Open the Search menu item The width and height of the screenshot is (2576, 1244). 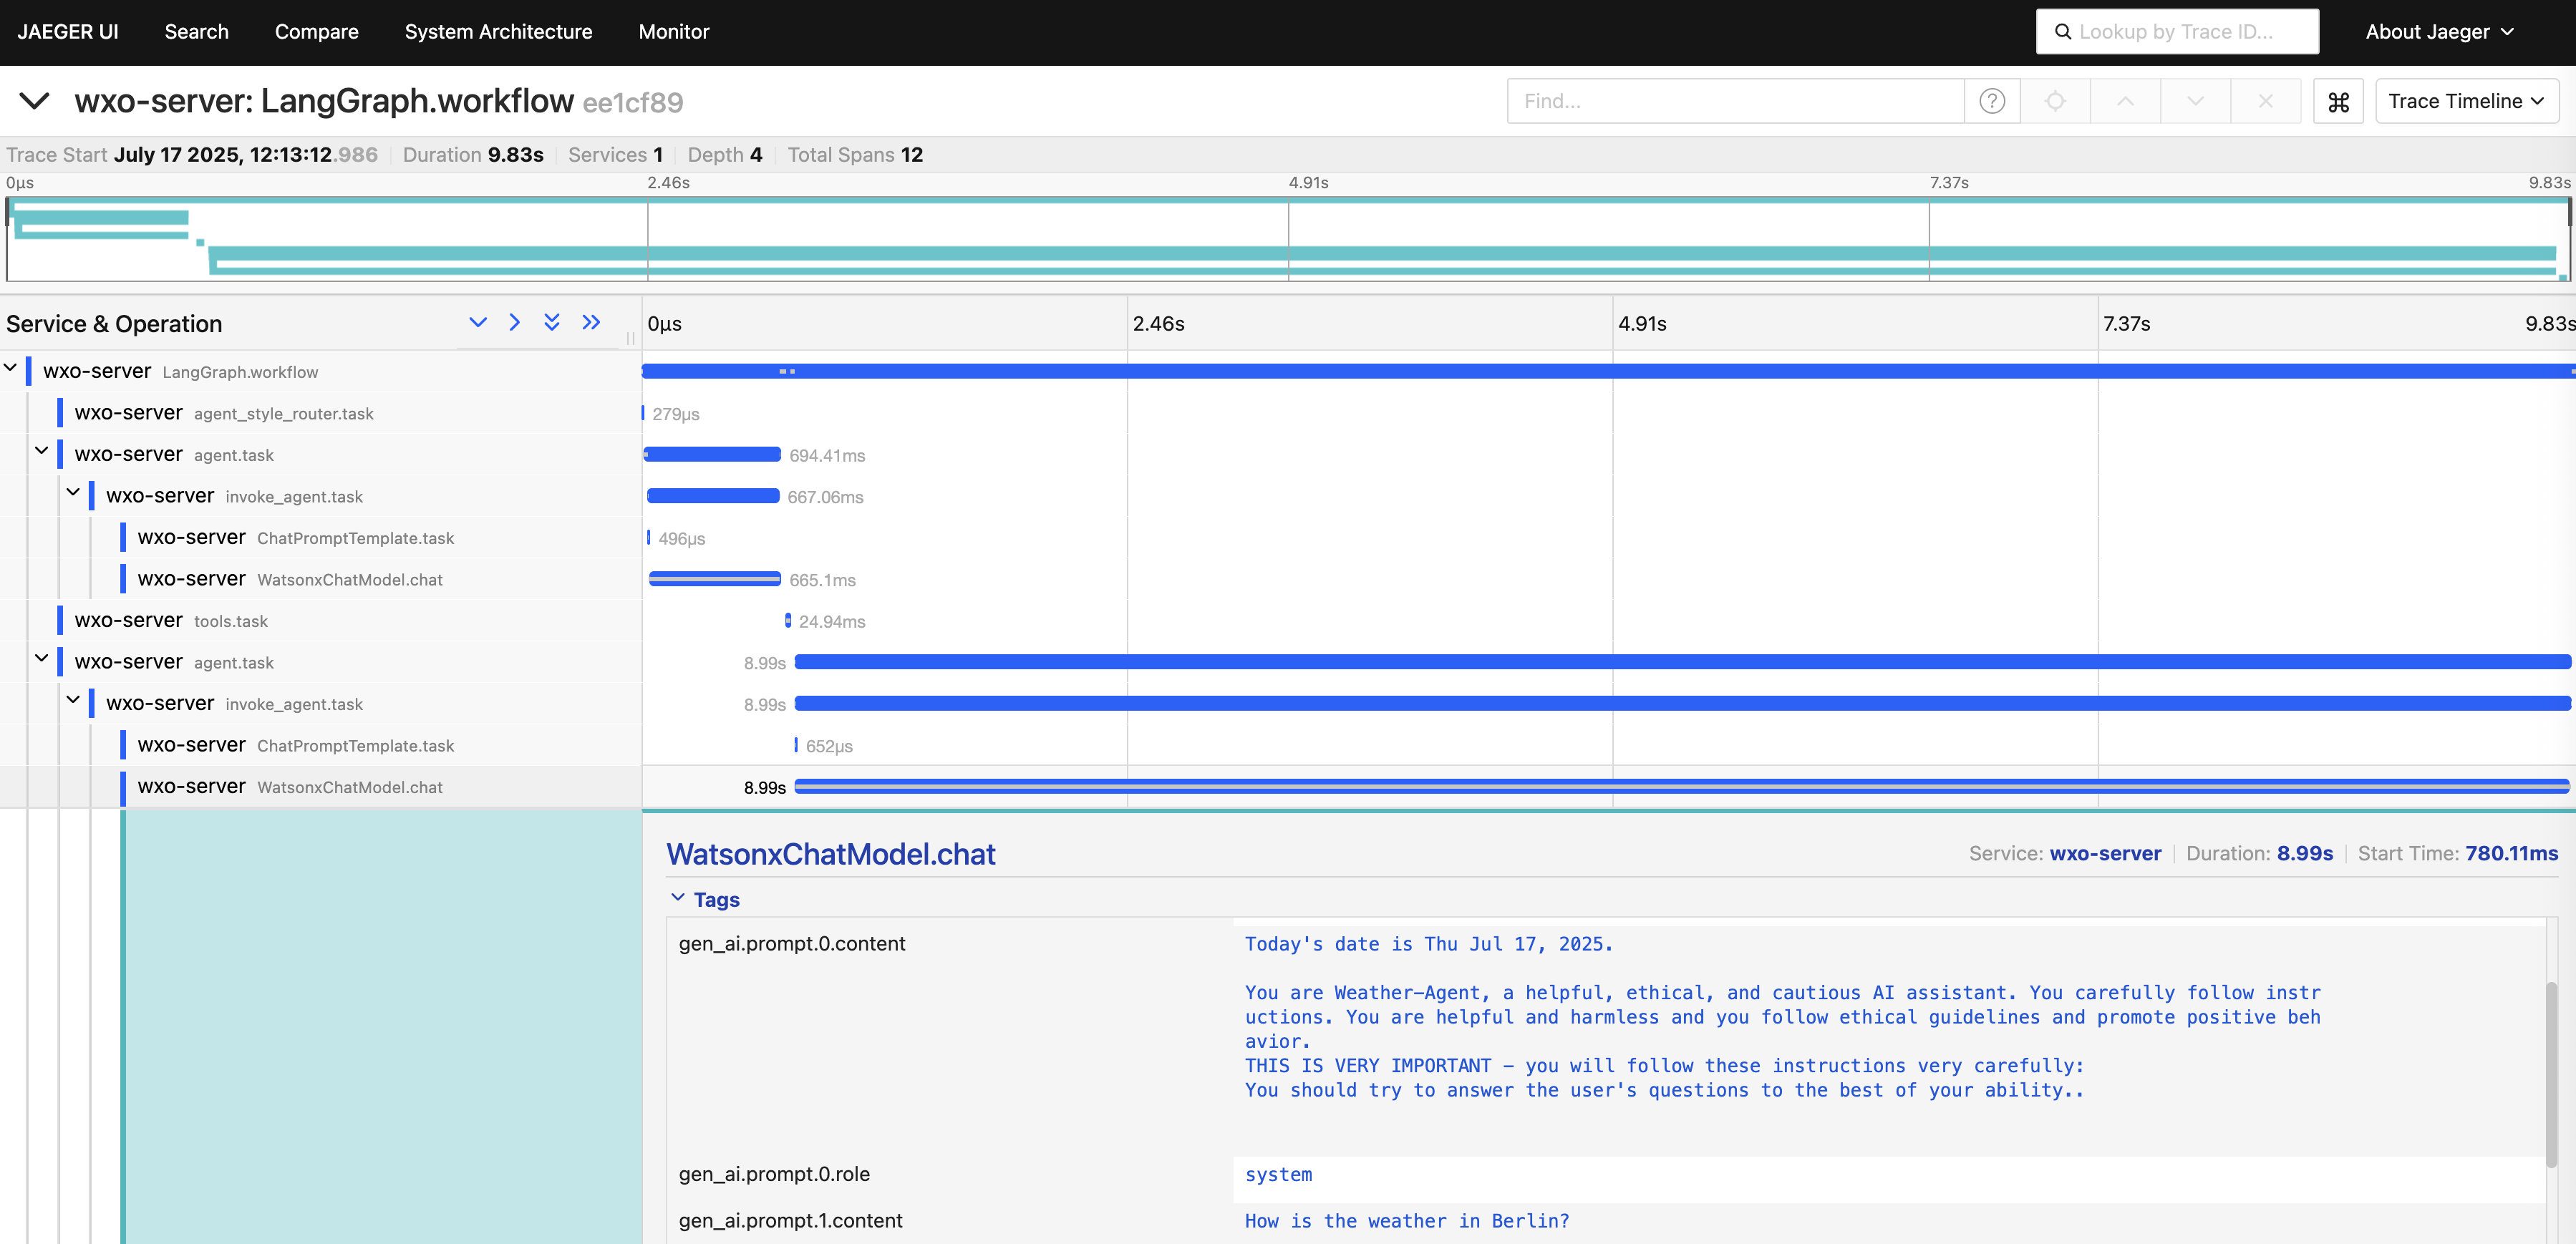196,32
